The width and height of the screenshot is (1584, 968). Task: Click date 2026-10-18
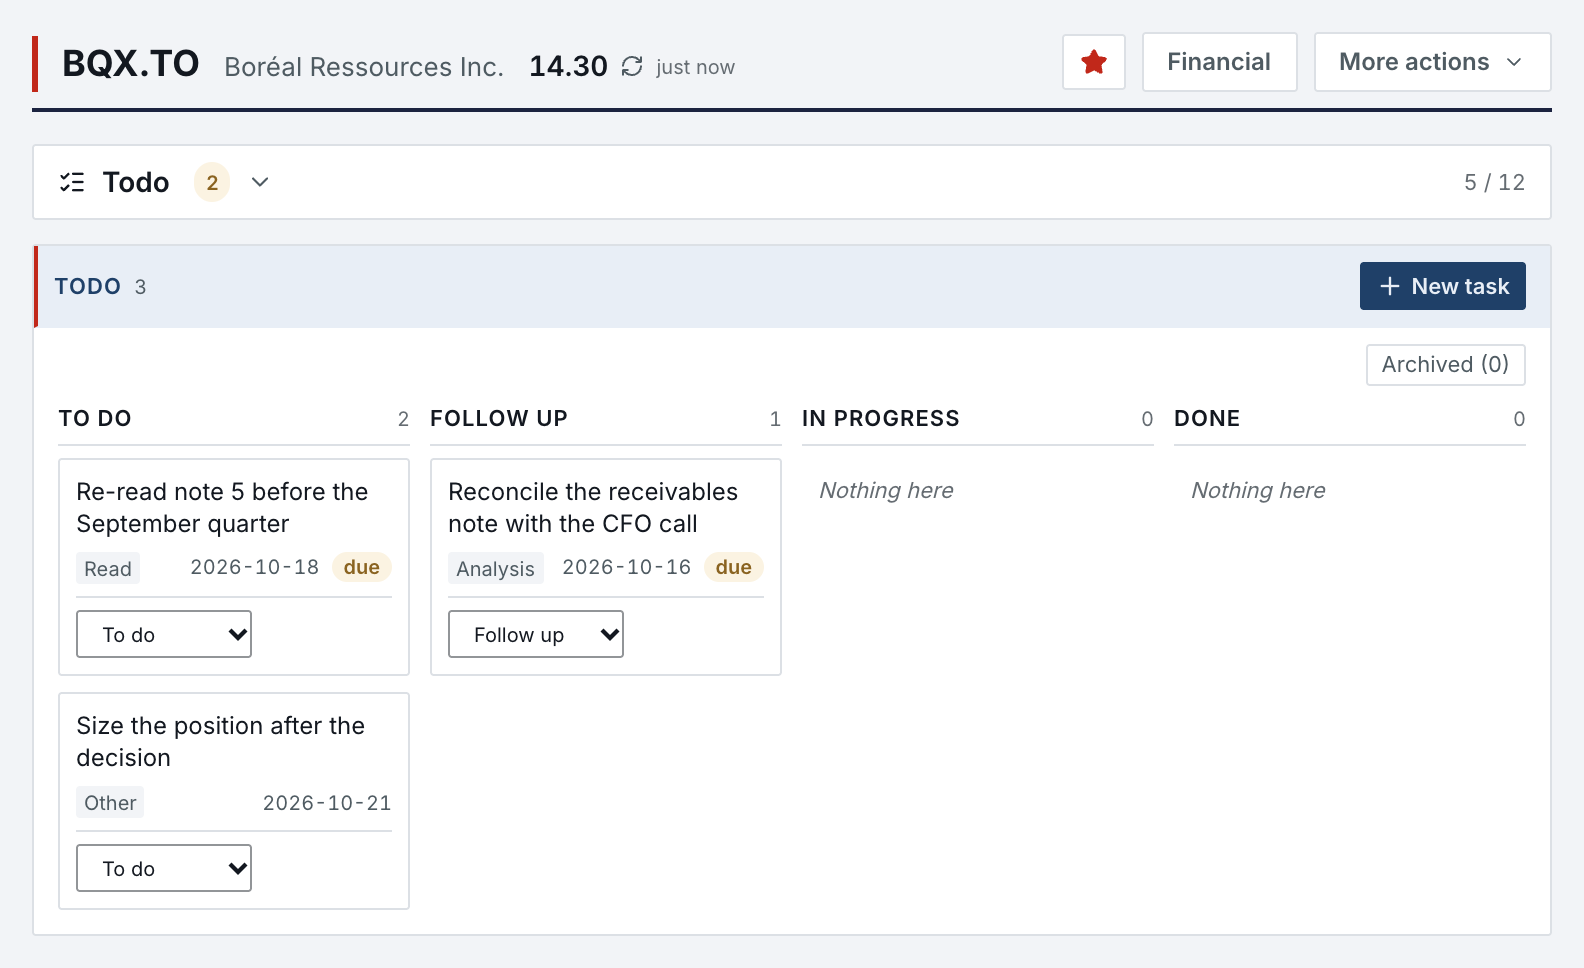pos(255,567)
